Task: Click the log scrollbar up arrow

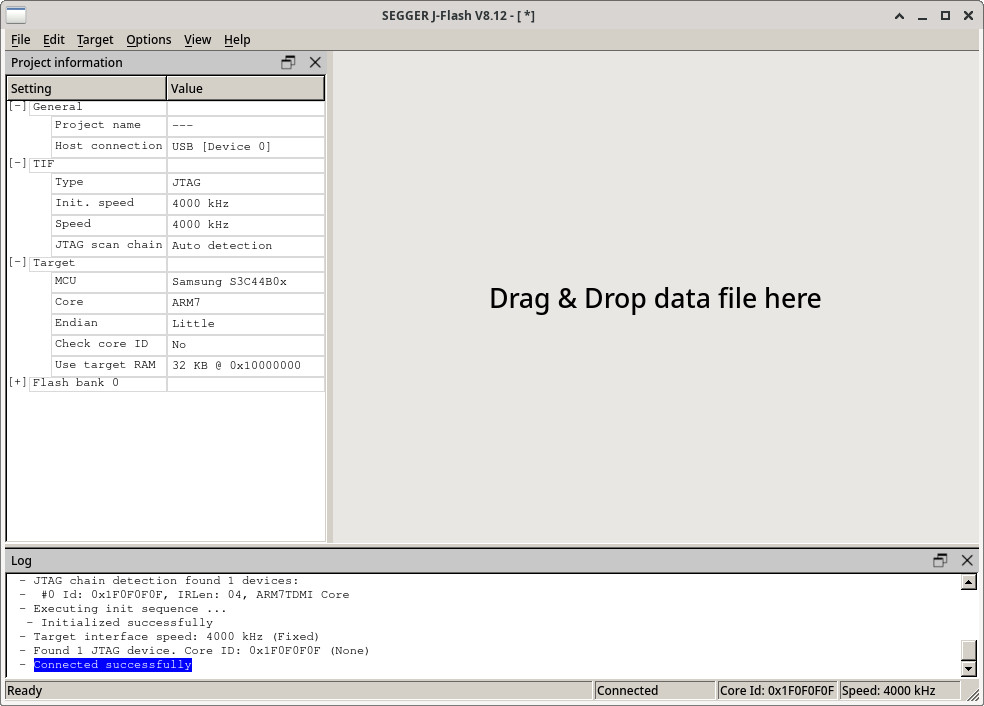Action: (x=968, y=582)
